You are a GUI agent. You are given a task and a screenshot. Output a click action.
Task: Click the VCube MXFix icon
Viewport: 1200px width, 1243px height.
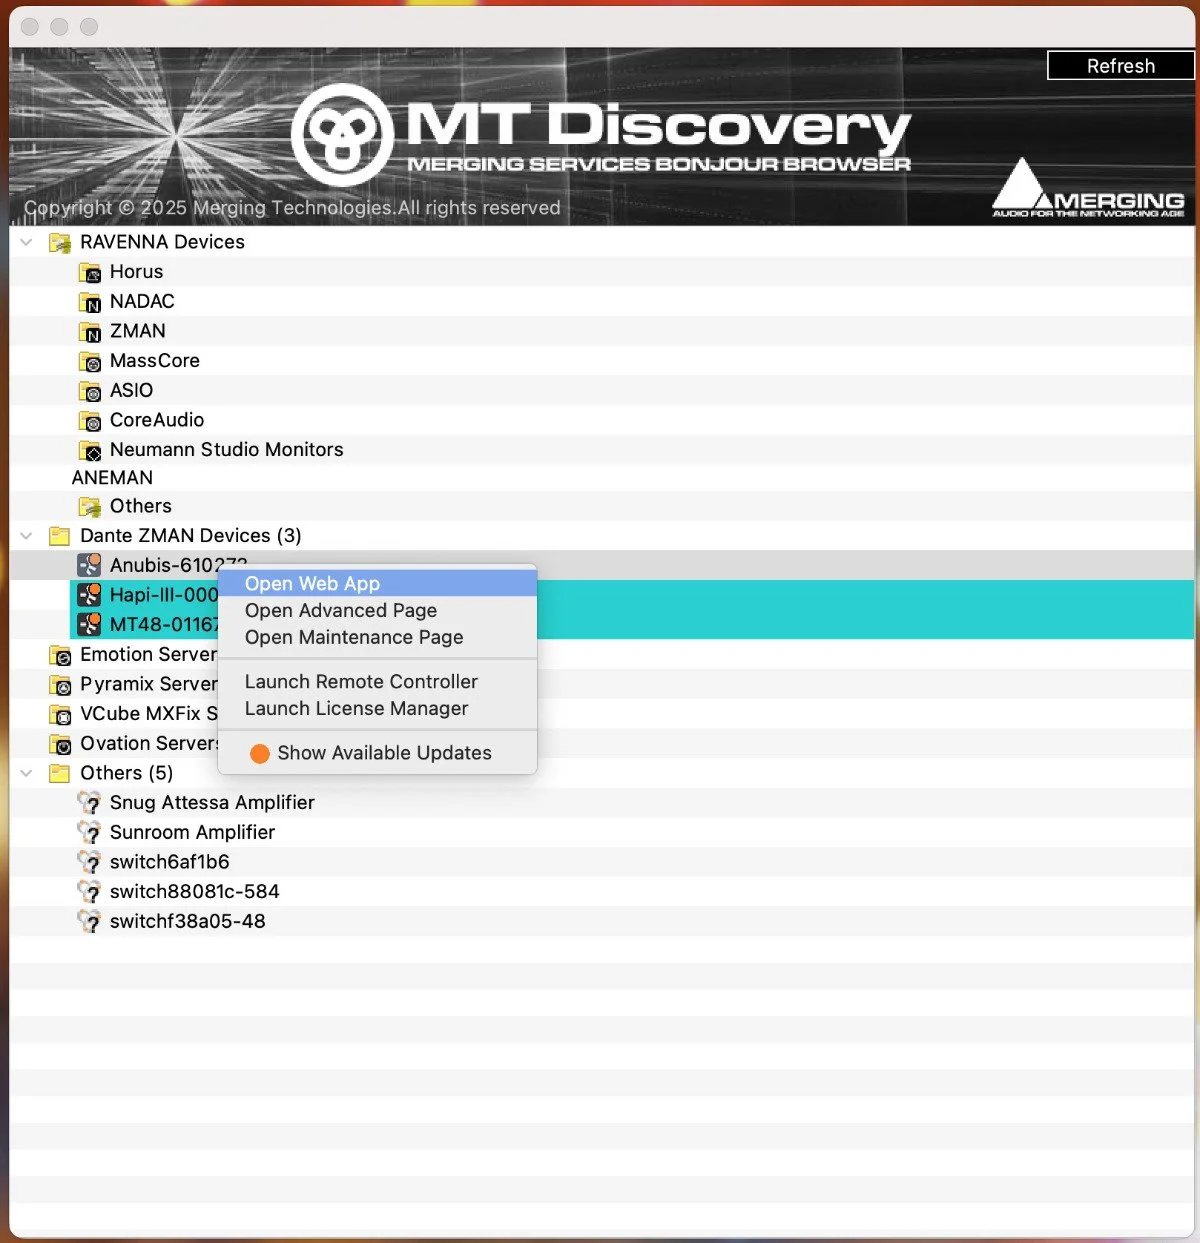(60, 714)
